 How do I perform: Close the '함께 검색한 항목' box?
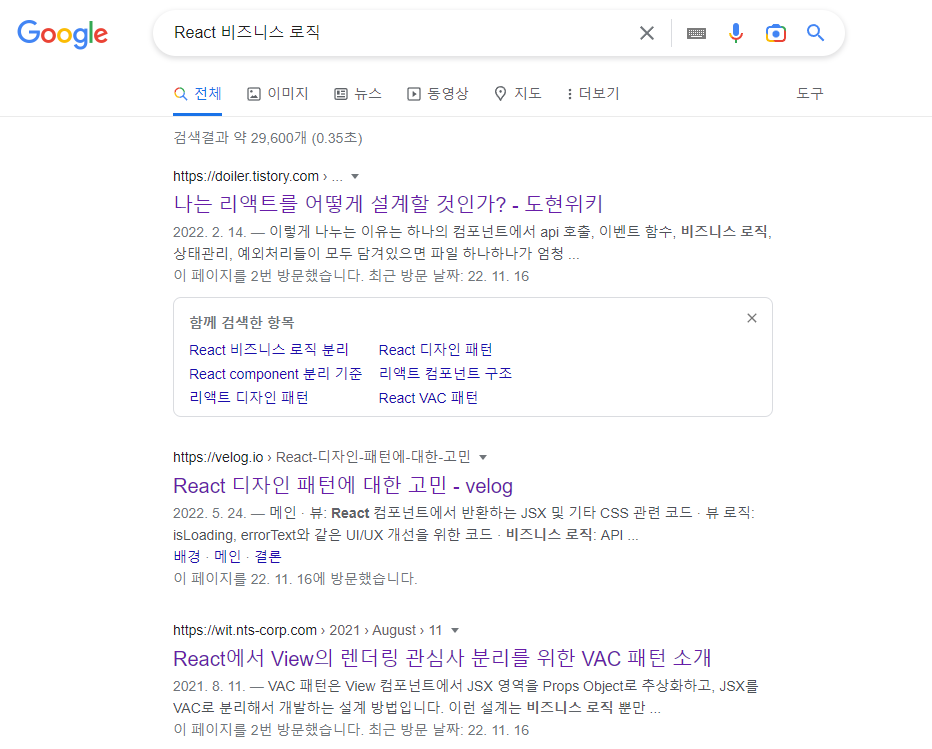pos(752,318)
